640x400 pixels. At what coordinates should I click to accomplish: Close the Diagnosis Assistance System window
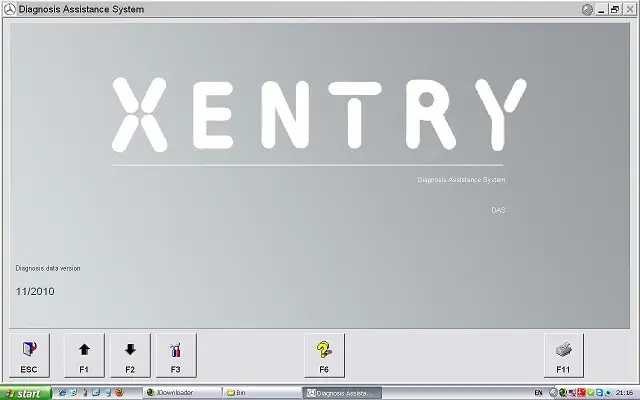point(629,9)
